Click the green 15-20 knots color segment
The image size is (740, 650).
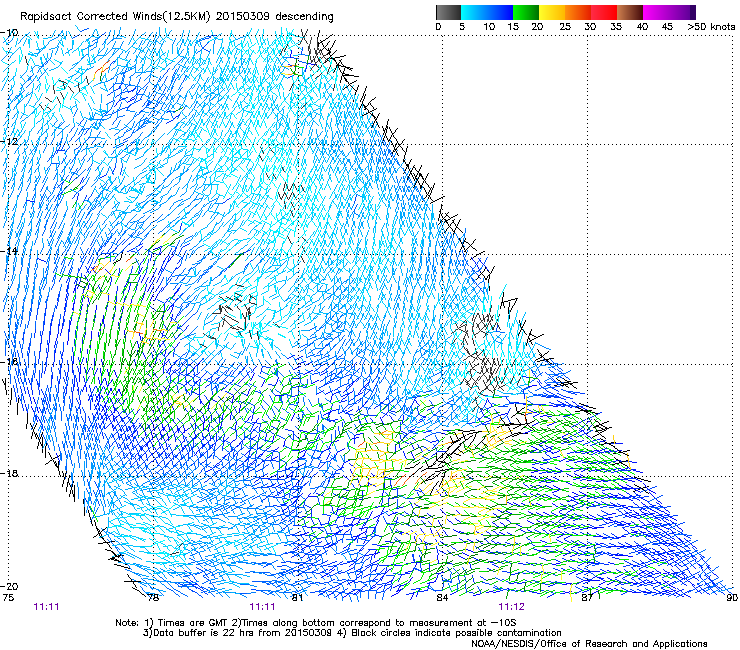[x=526, y=12]
